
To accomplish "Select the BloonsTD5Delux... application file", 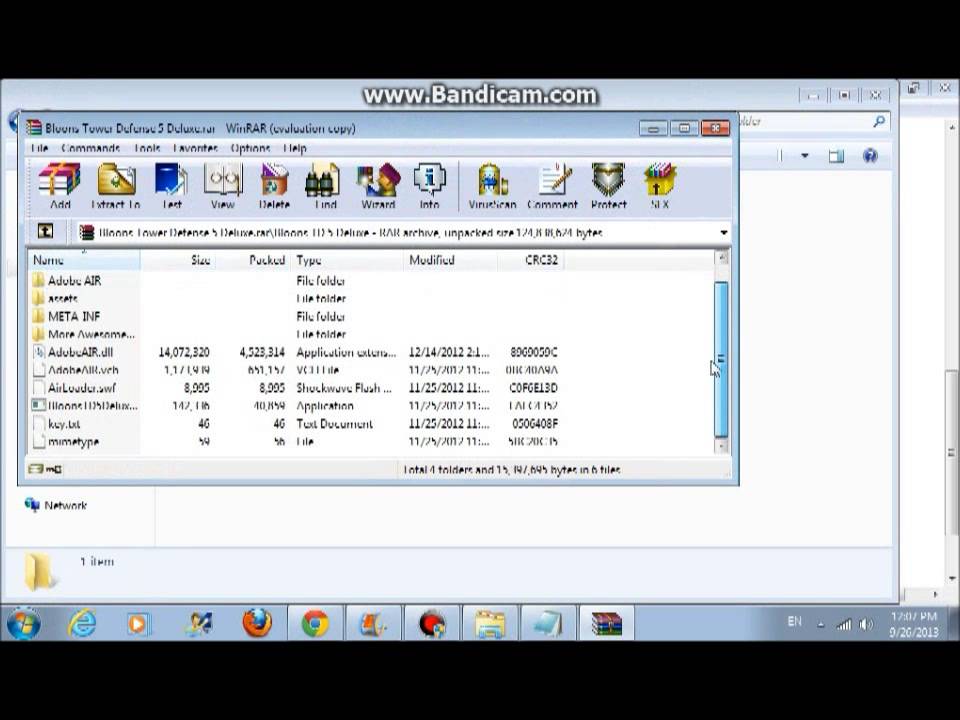I will (84, 405).
